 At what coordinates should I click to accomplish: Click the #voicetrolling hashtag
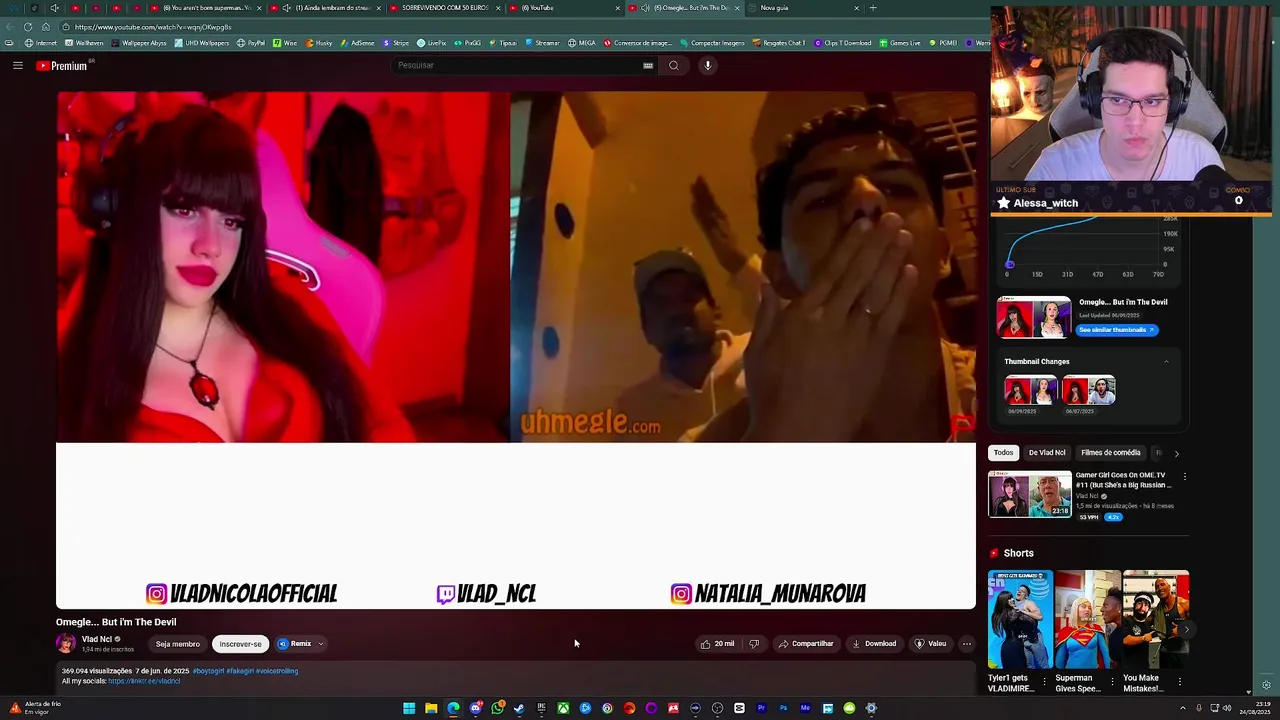click(x=276, y=671)
